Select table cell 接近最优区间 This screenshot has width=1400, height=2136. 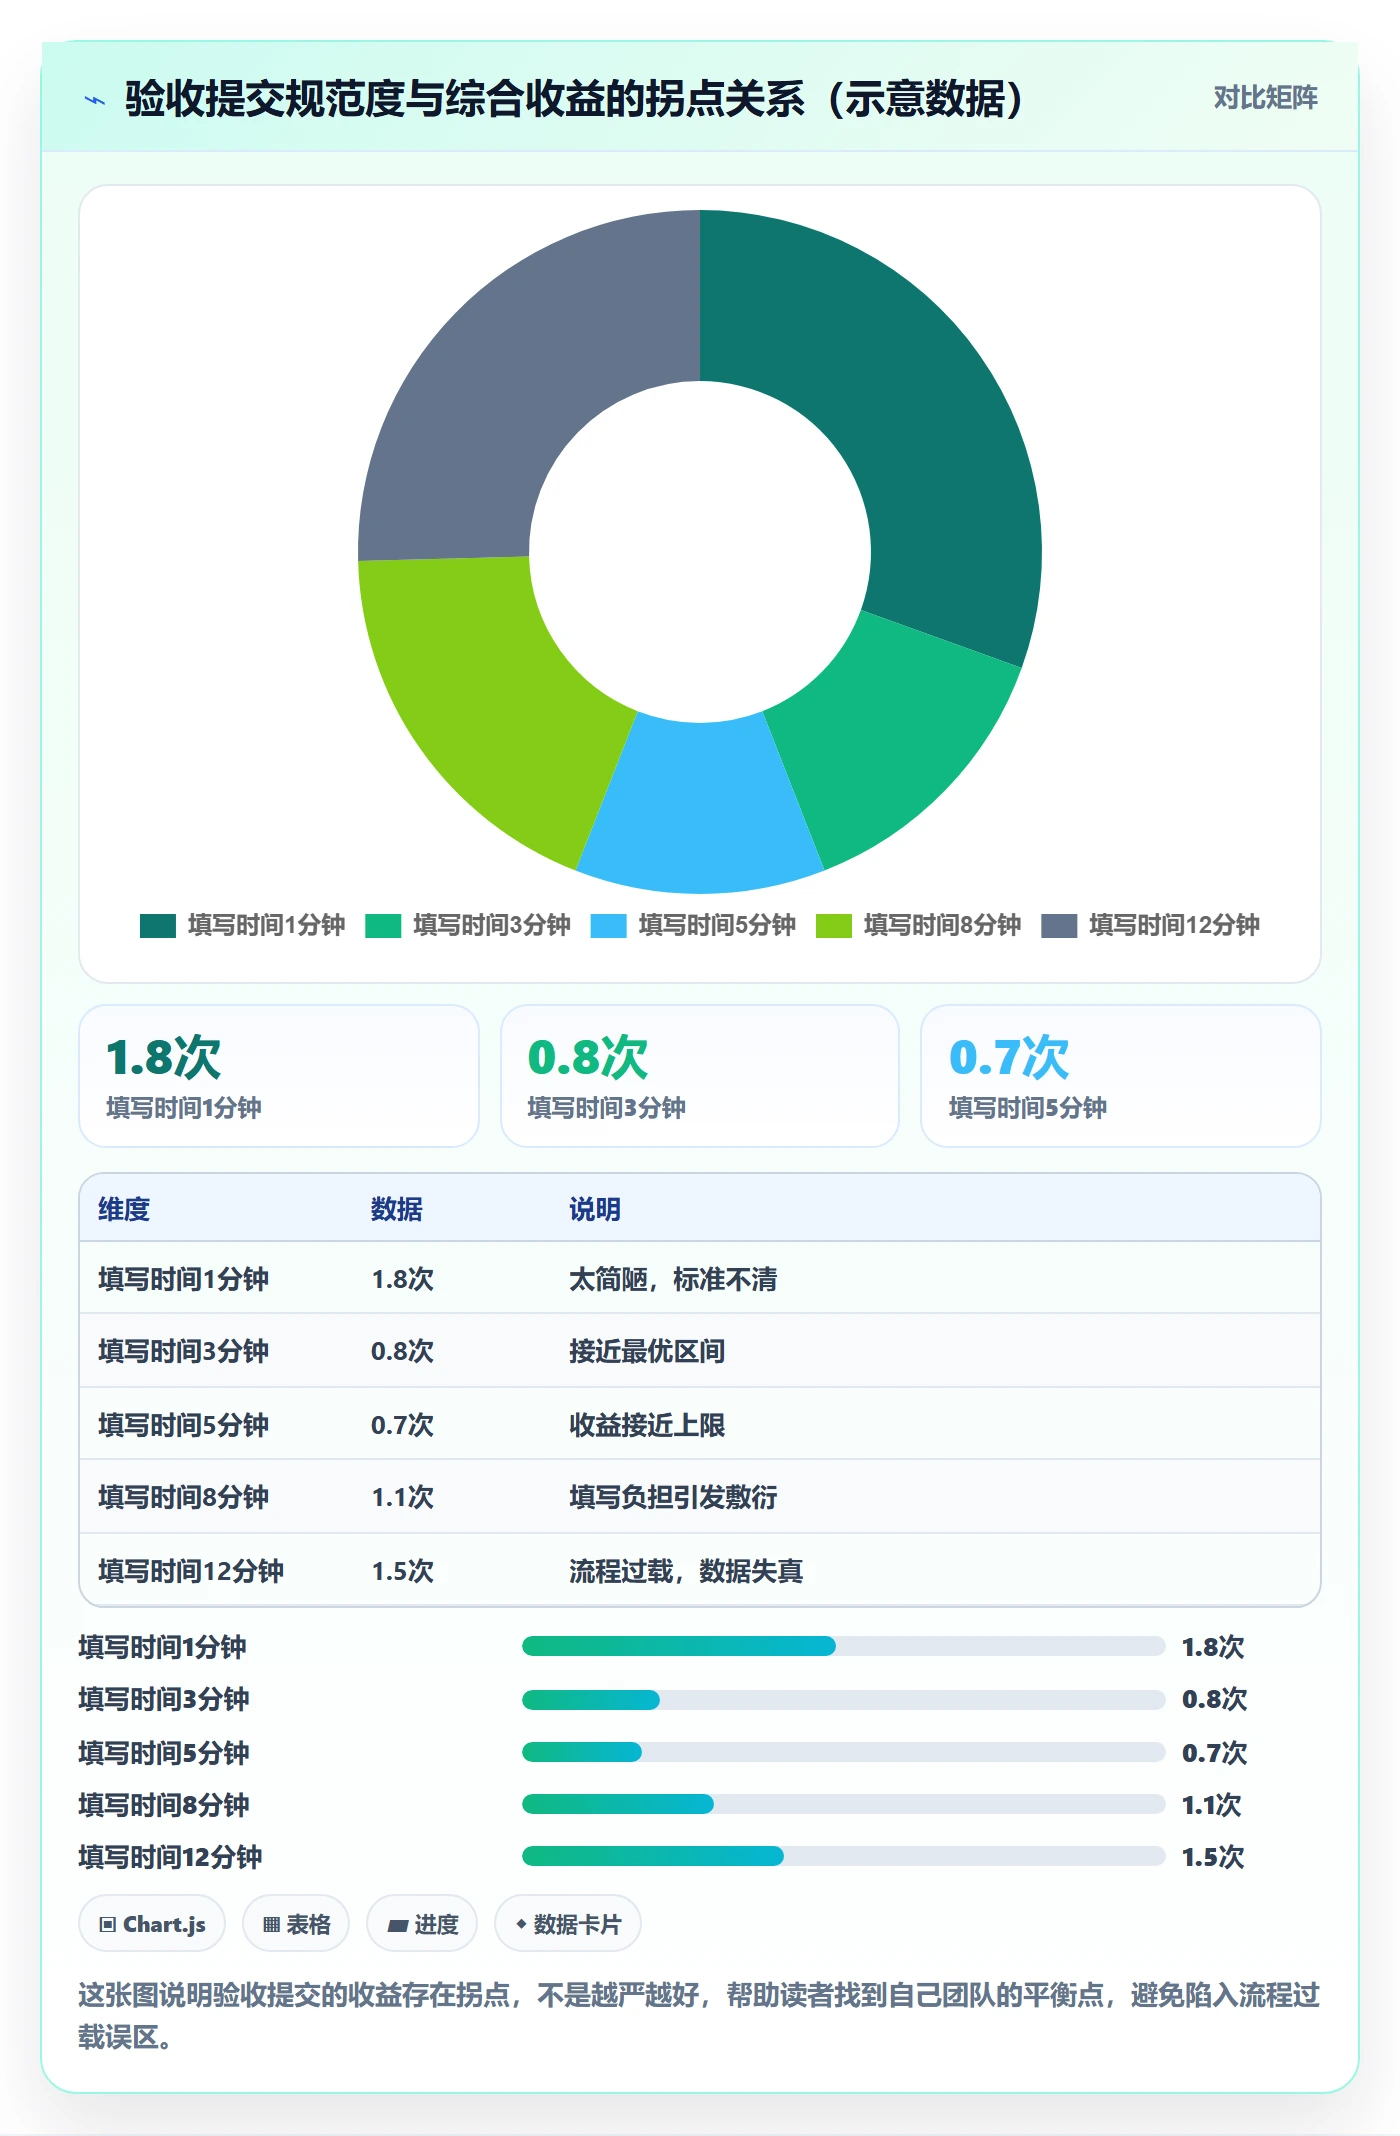click(x=647, y=1351)
